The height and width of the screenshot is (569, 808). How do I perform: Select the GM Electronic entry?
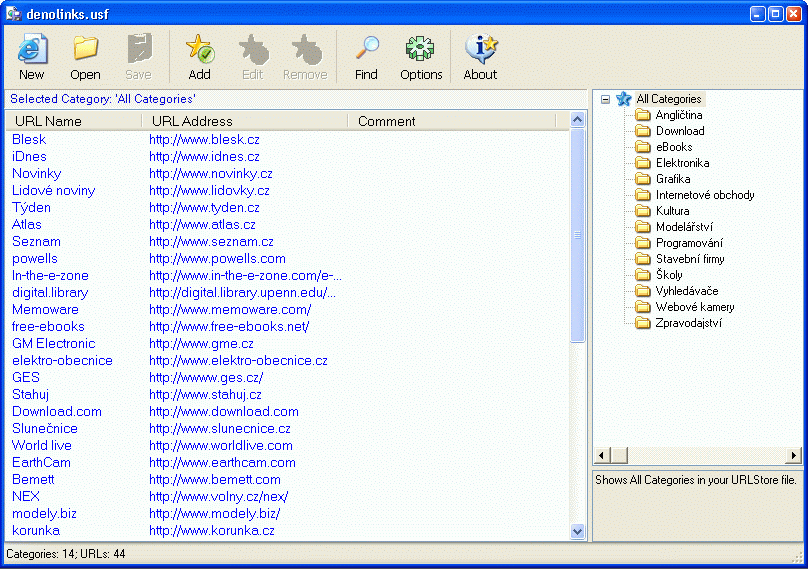point(54,344)
